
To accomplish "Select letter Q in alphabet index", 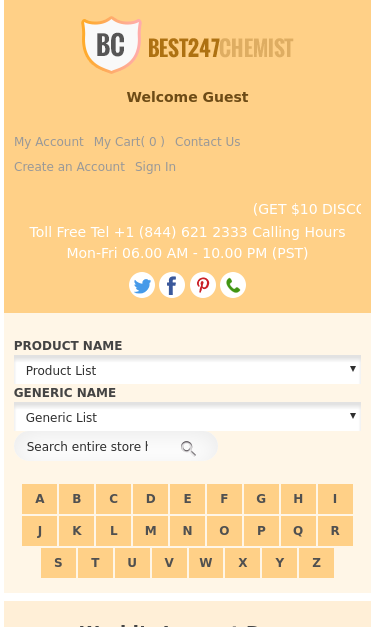I will [x=298, y=531].
